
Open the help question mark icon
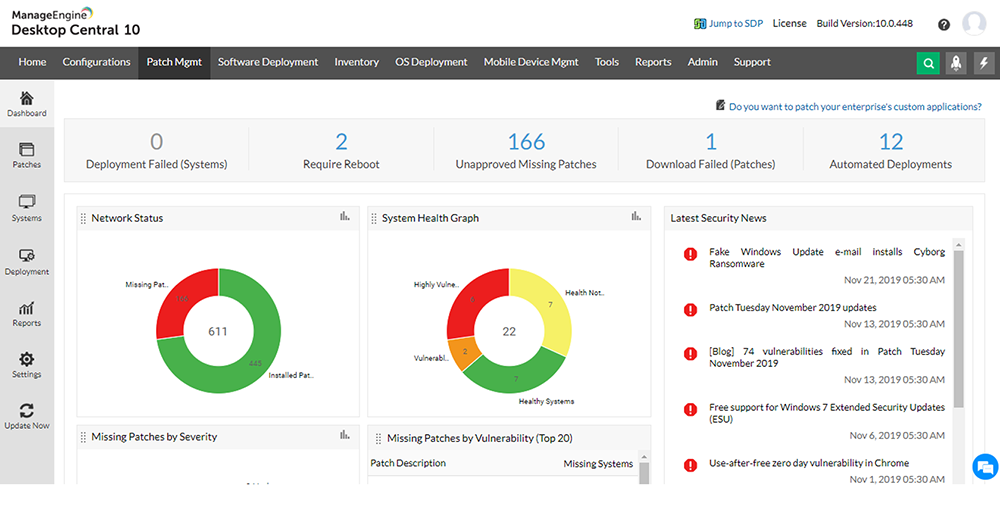click(x=944, y=25)
